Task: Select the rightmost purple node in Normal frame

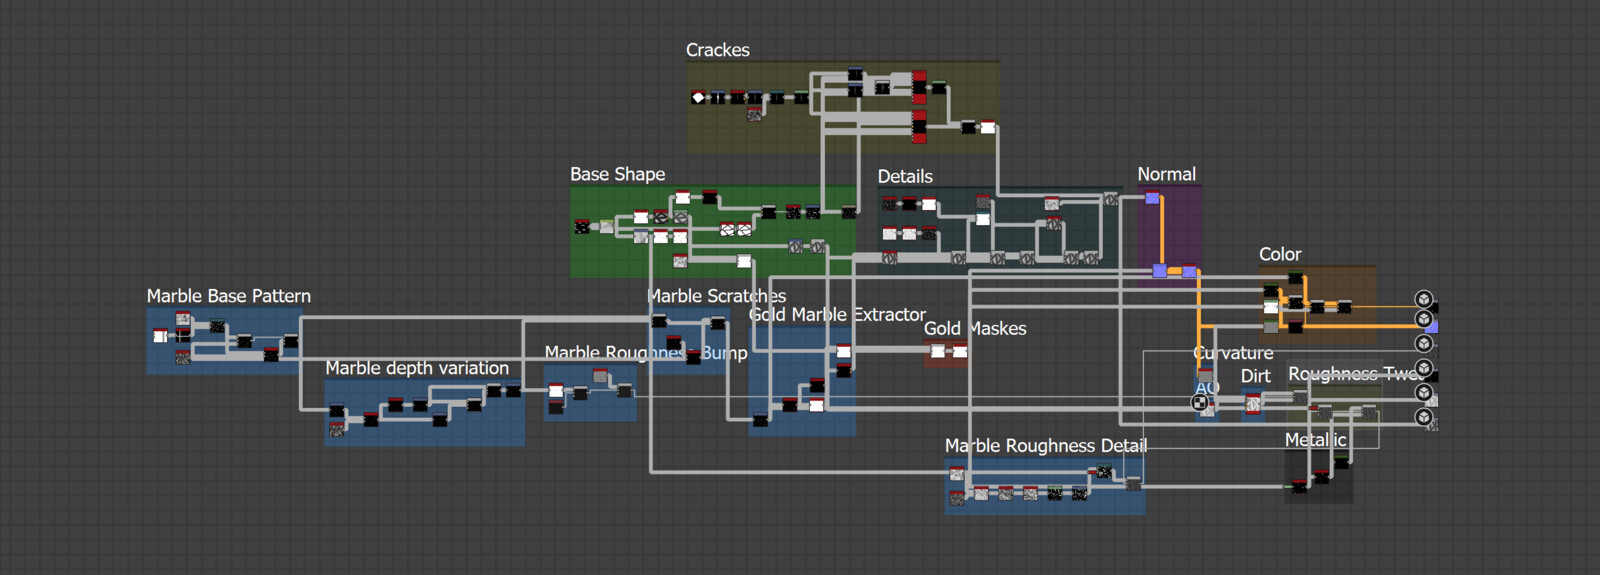Action: coord(1189,271)
